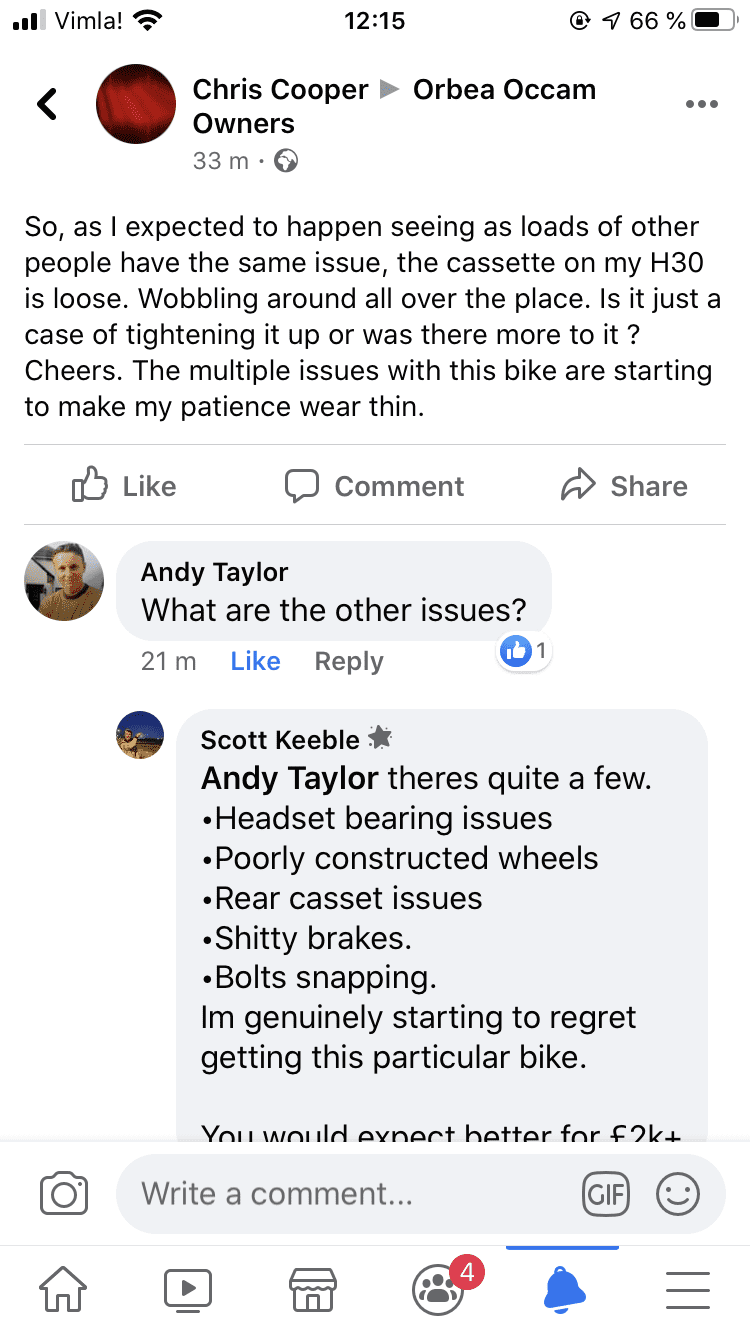Tap the back arrow icon
Viewport: 750px width, 1334px height.
point(47,104)
